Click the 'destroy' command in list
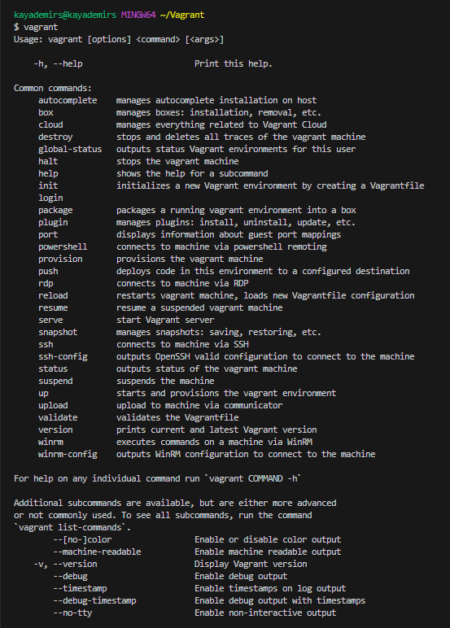 tap(56, 137)
